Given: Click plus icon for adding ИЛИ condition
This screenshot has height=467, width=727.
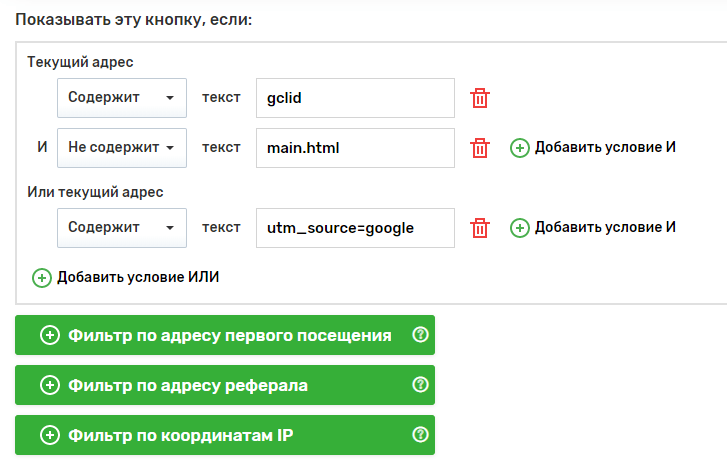Looking at the screenshot, I should coord(42,277).
